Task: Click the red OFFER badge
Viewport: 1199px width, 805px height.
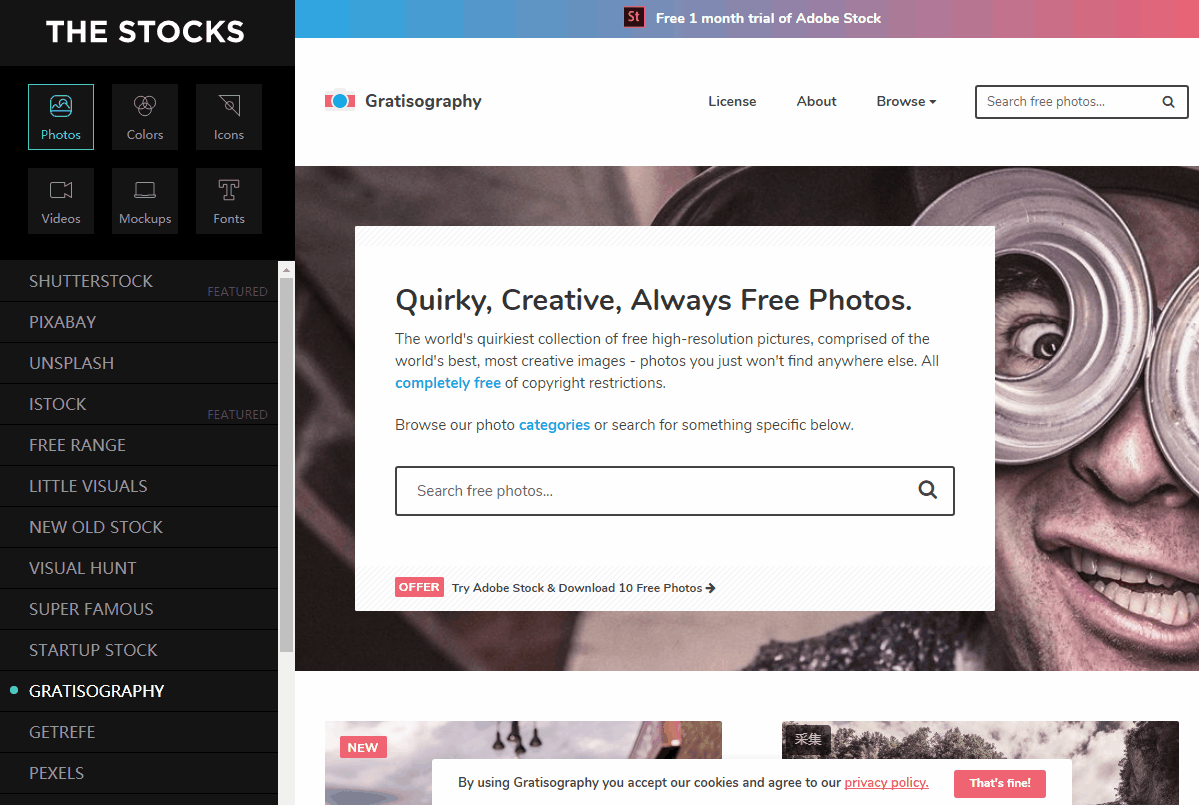Action: click(x=419, y=587)
